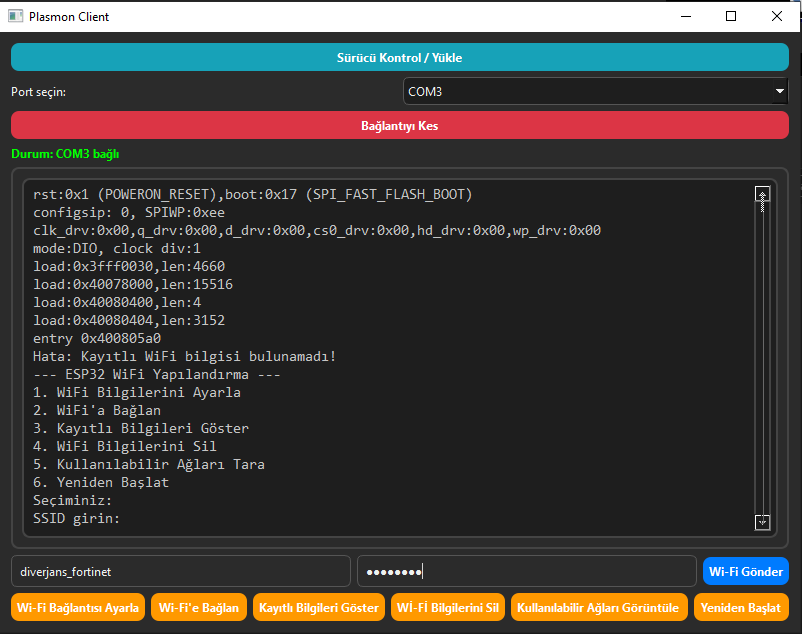Hit the orange Yeniden Başlat button
The height and width of the screenshot is (634, 802).
point(740,607)
